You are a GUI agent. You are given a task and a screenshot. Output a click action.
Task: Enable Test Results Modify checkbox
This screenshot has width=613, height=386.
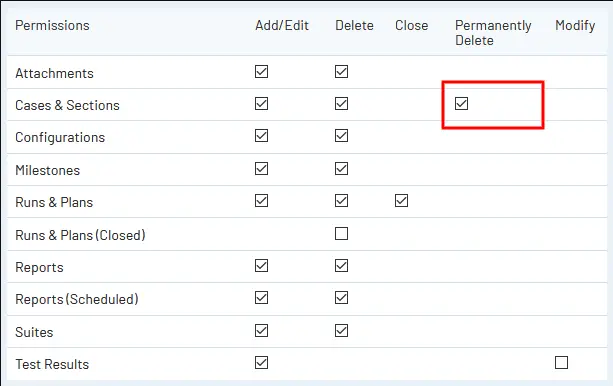click(x=561, y=363)
